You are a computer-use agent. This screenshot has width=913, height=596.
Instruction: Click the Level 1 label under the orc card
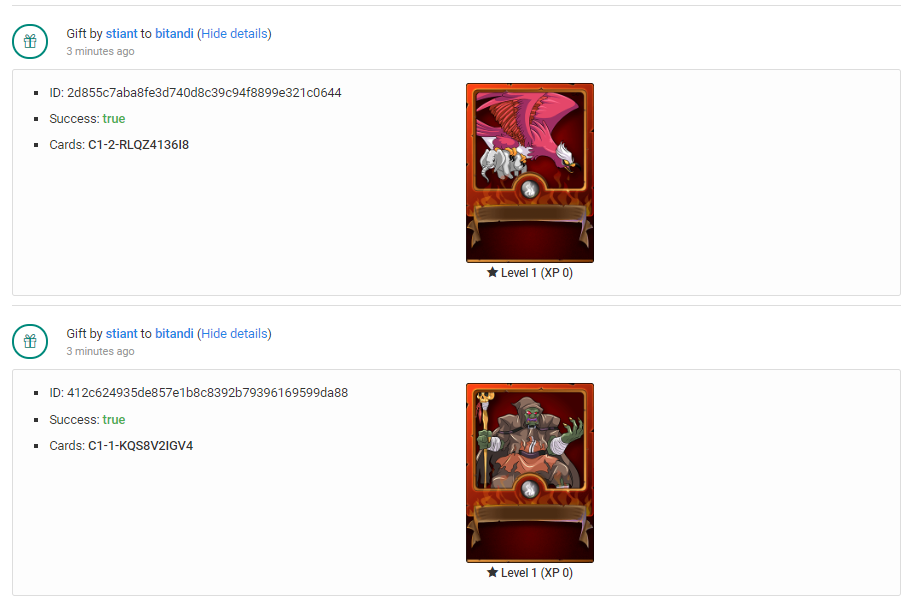point(536,573)
